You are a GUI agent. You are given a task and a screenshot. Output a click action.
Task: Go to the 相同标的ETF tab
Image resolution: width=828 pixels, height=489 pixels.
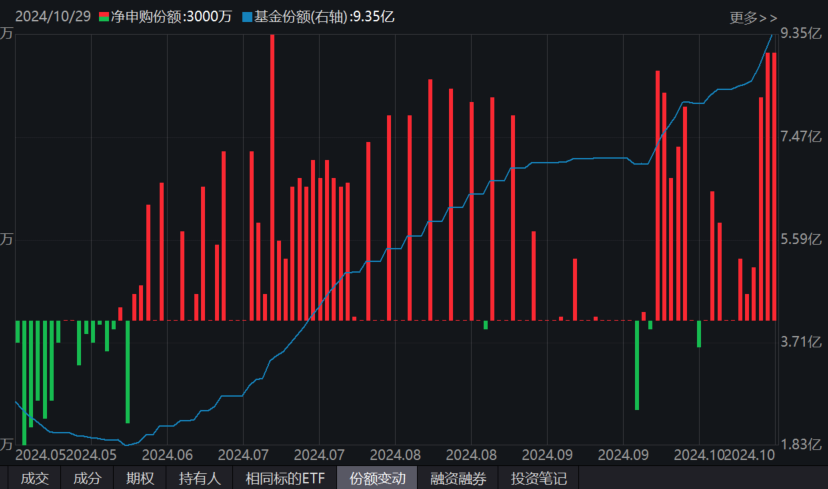[x=284, y=479]
